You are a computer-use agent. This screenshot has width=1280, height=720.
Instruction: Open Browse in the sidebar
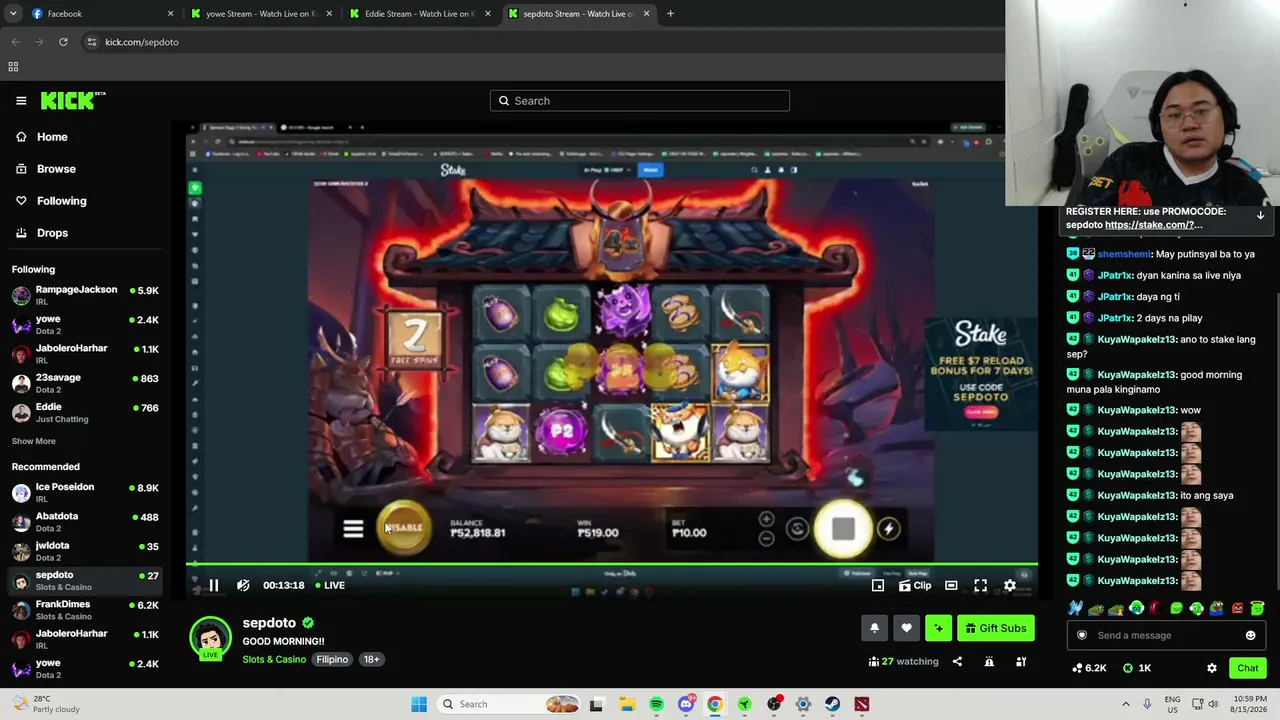(56, 169)
